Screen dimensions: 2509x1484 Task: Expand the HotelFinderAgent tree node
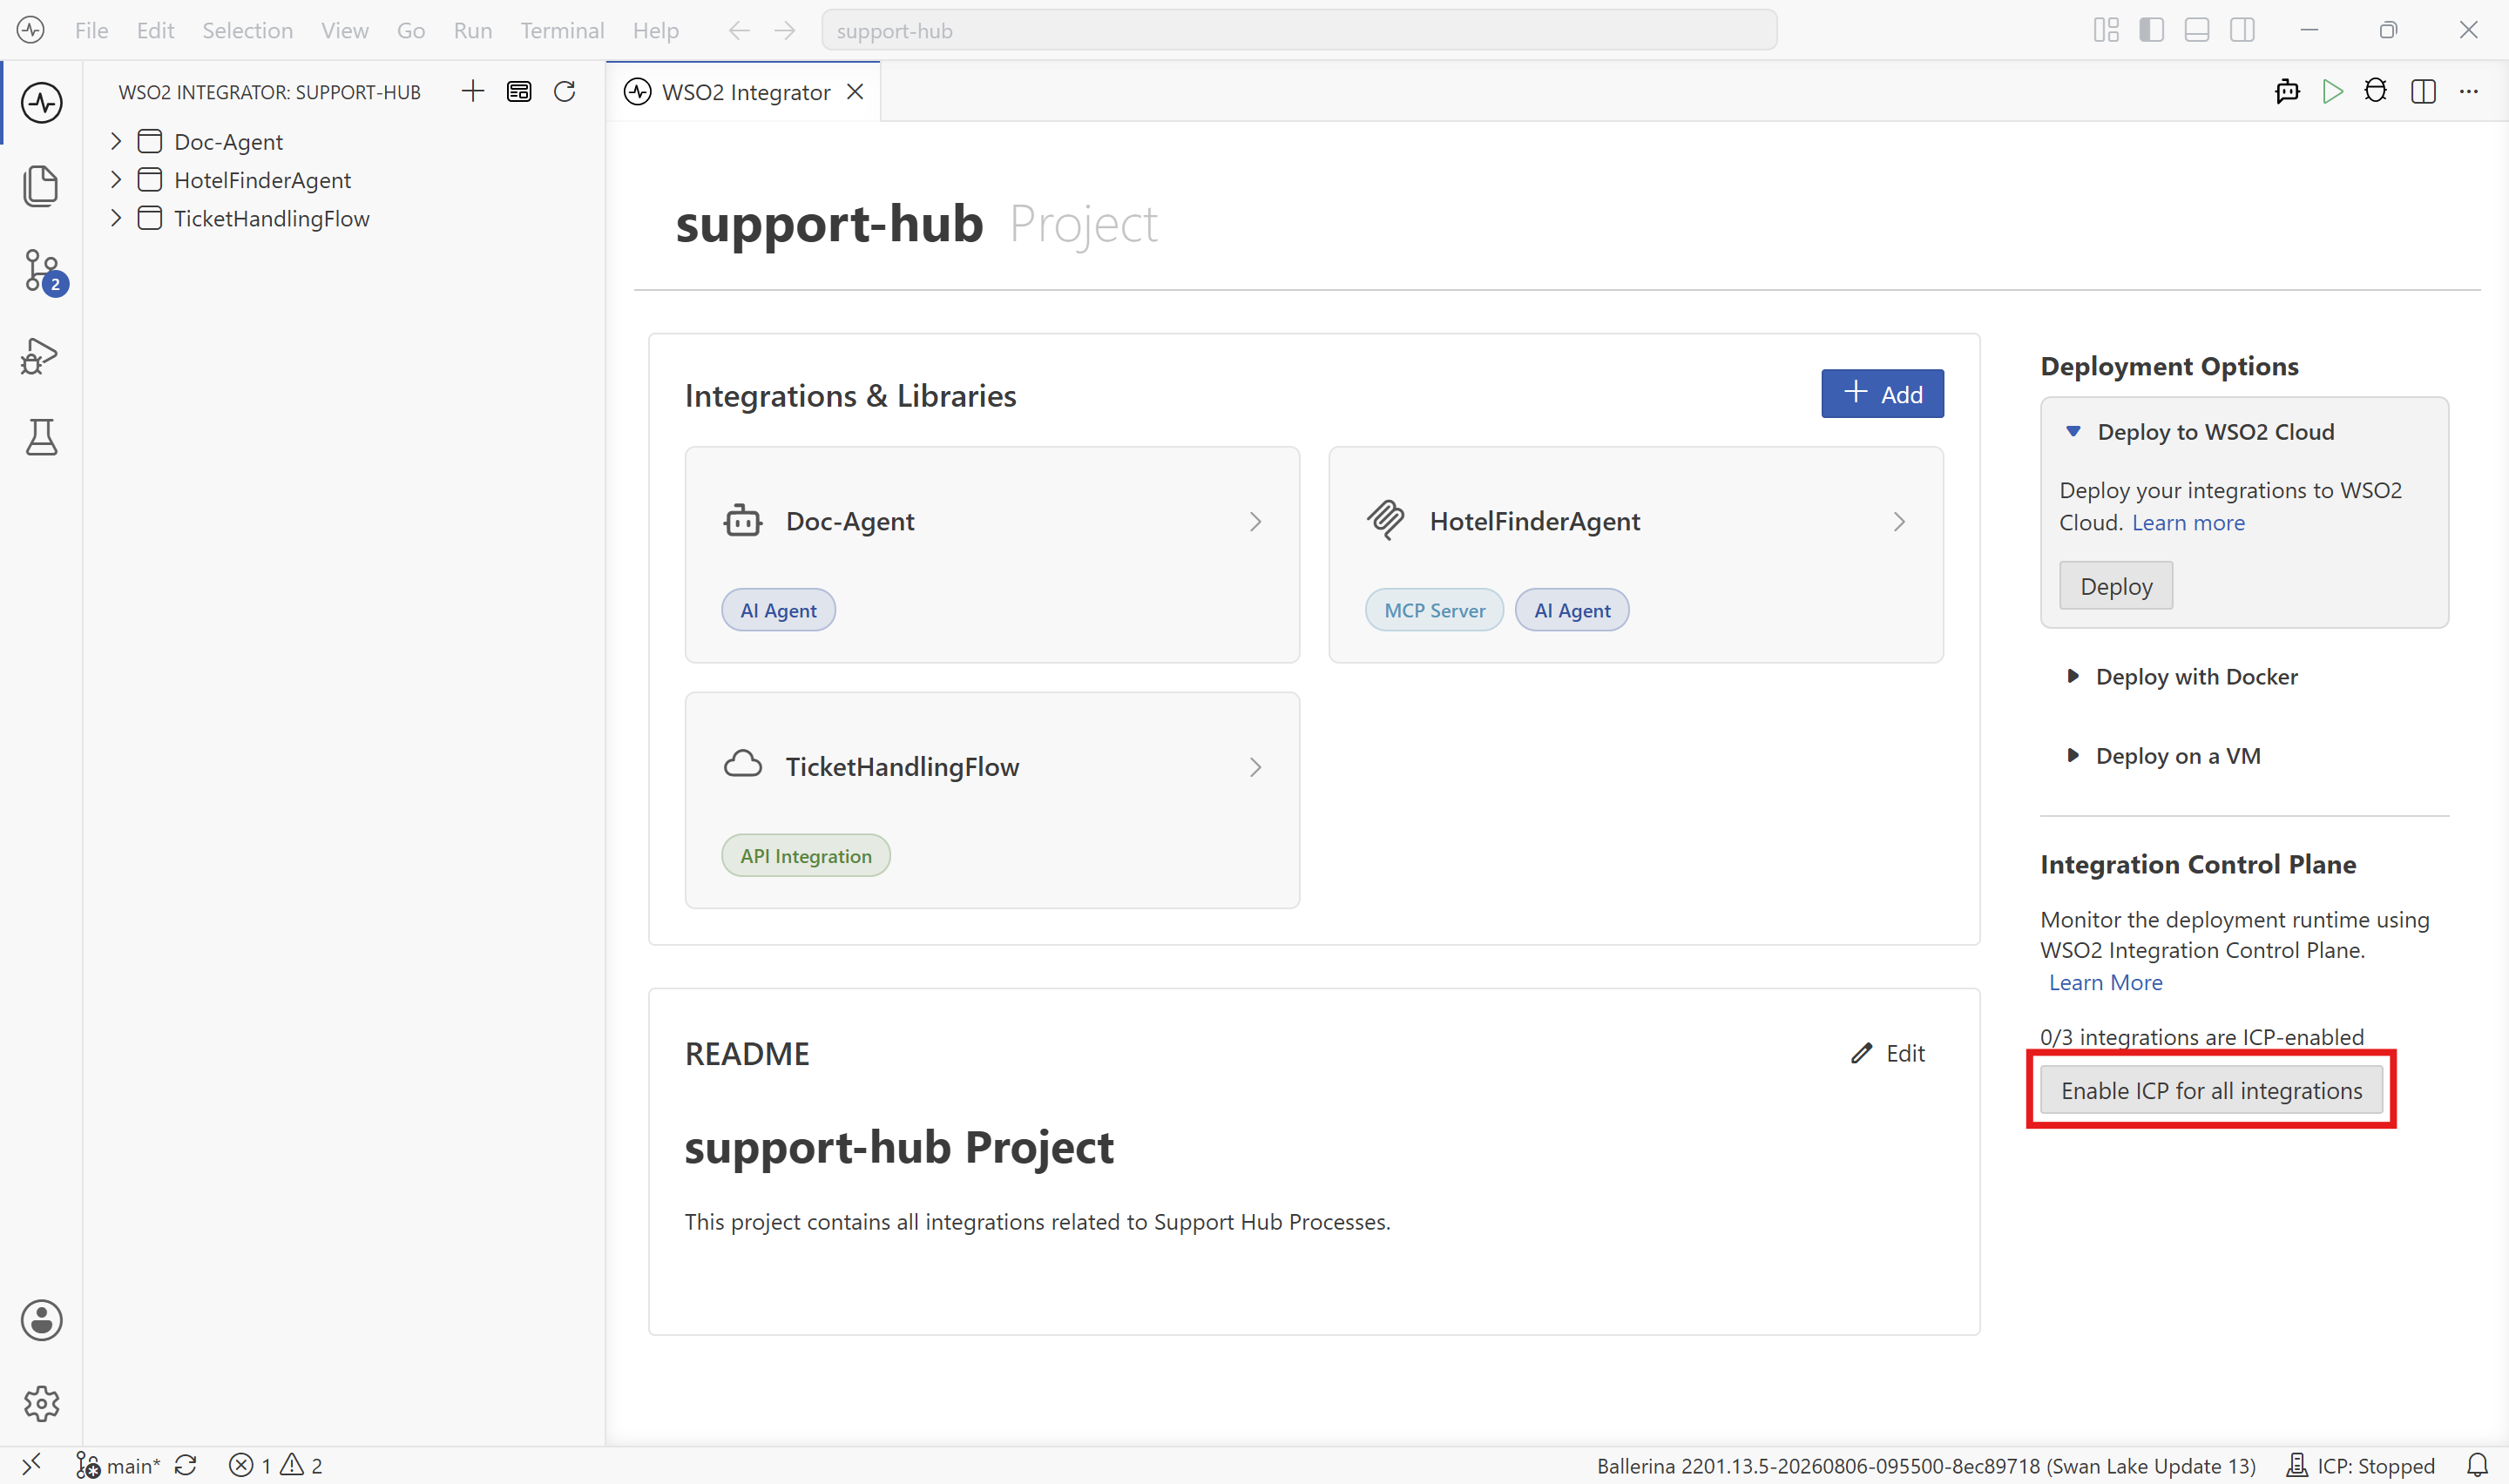point(116,180)
